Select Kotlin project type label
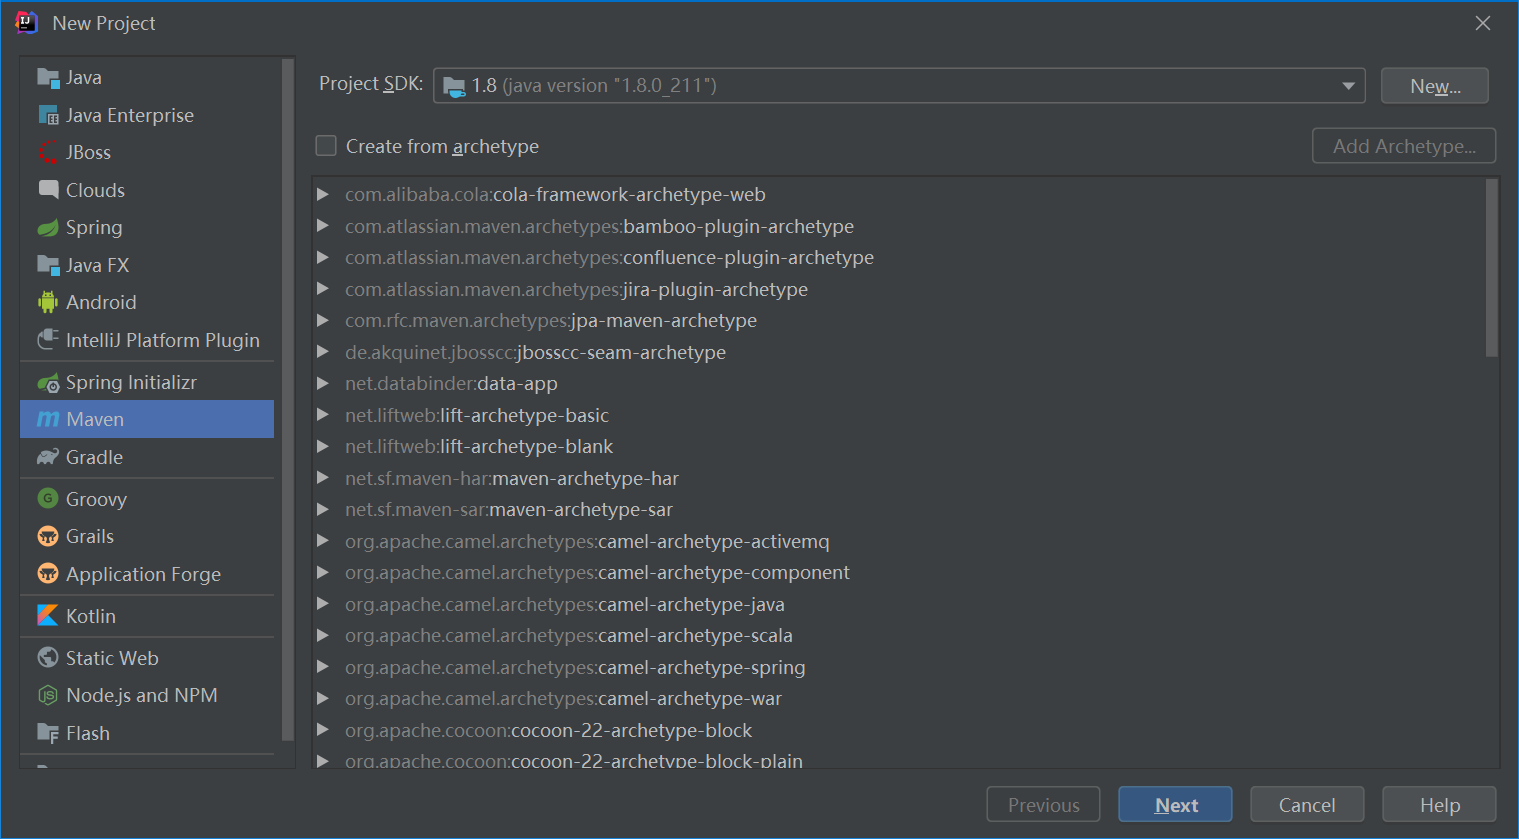The image size is (1519, 839). pos(91,616)
